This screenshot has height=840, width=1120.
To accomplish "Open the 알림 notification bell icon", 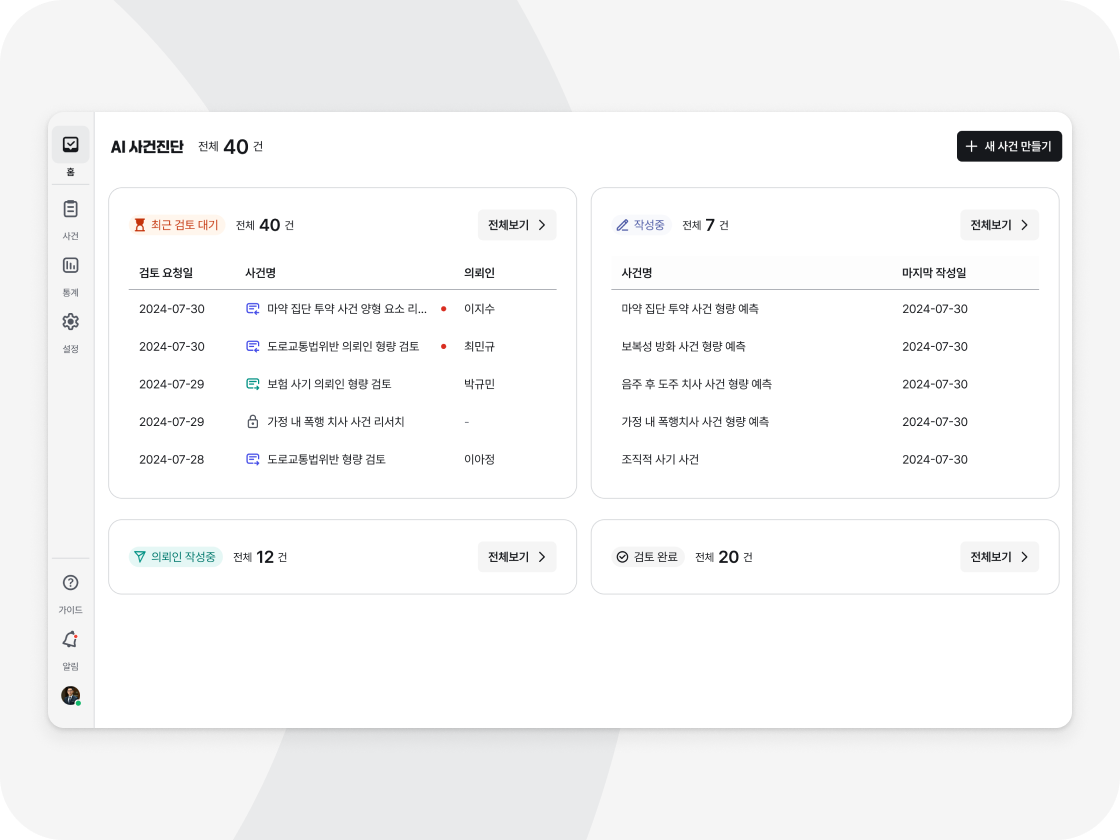I will (71, 639).
